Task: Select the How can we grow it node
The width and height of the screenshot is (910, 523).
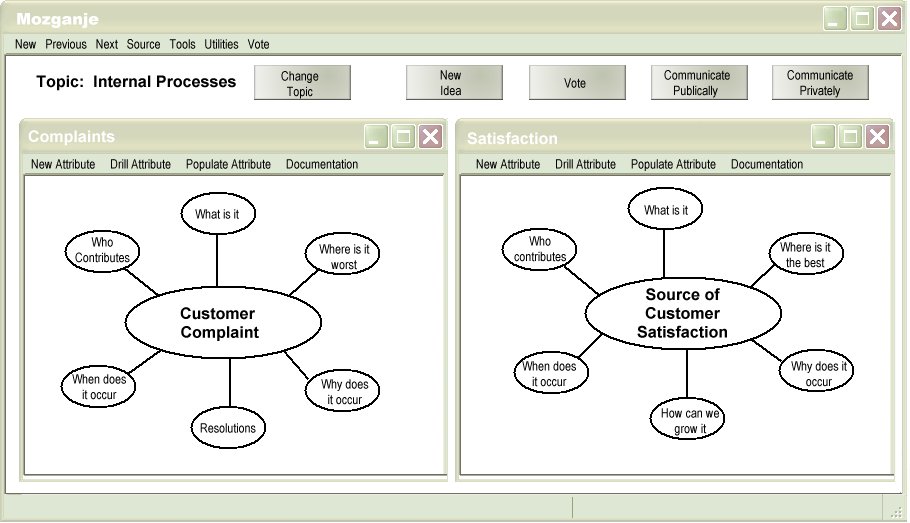Action: click(x=686, y=421)
